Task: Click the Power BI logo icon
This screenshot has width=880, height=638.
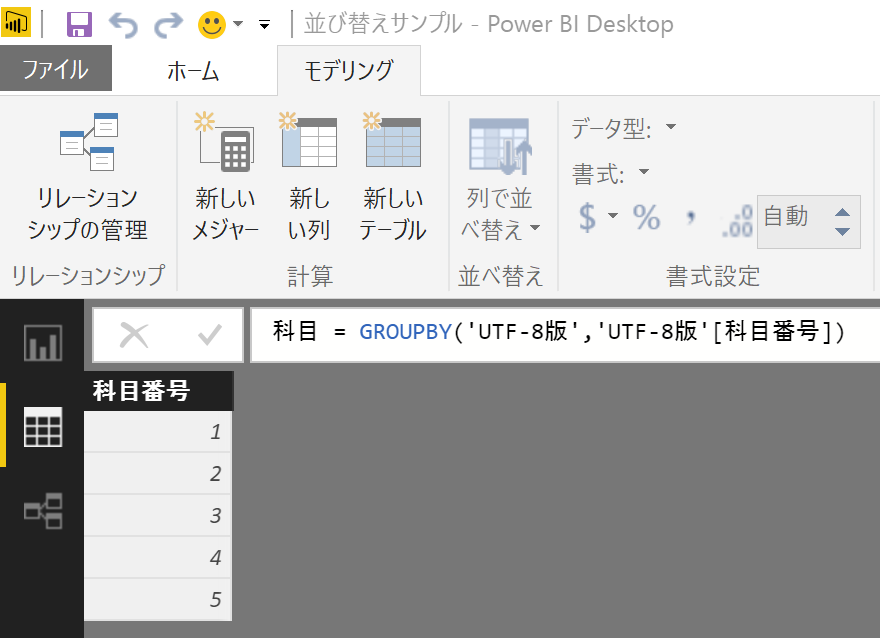Action: point(16,23)
